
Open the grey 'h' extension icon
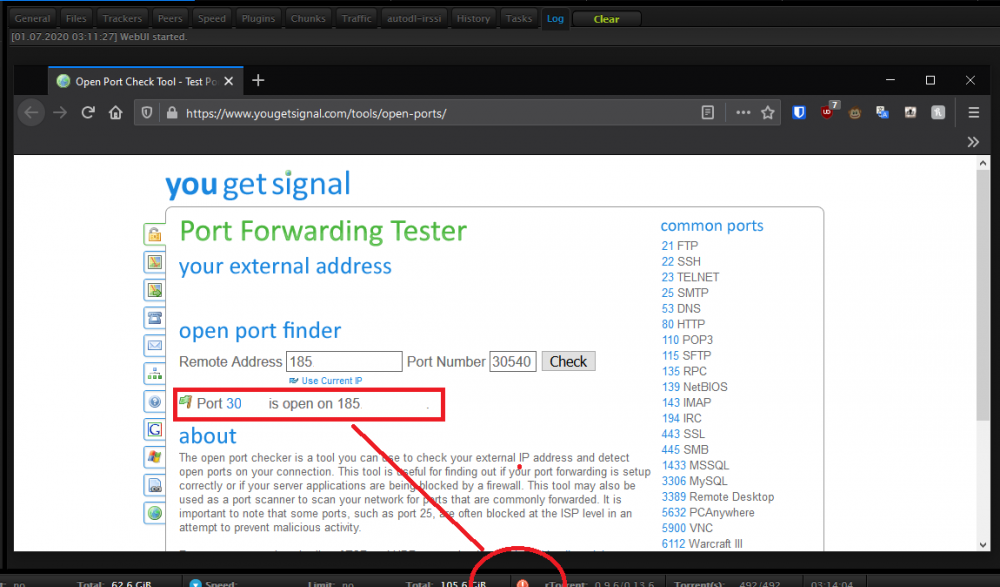click(x=938, y=113)
